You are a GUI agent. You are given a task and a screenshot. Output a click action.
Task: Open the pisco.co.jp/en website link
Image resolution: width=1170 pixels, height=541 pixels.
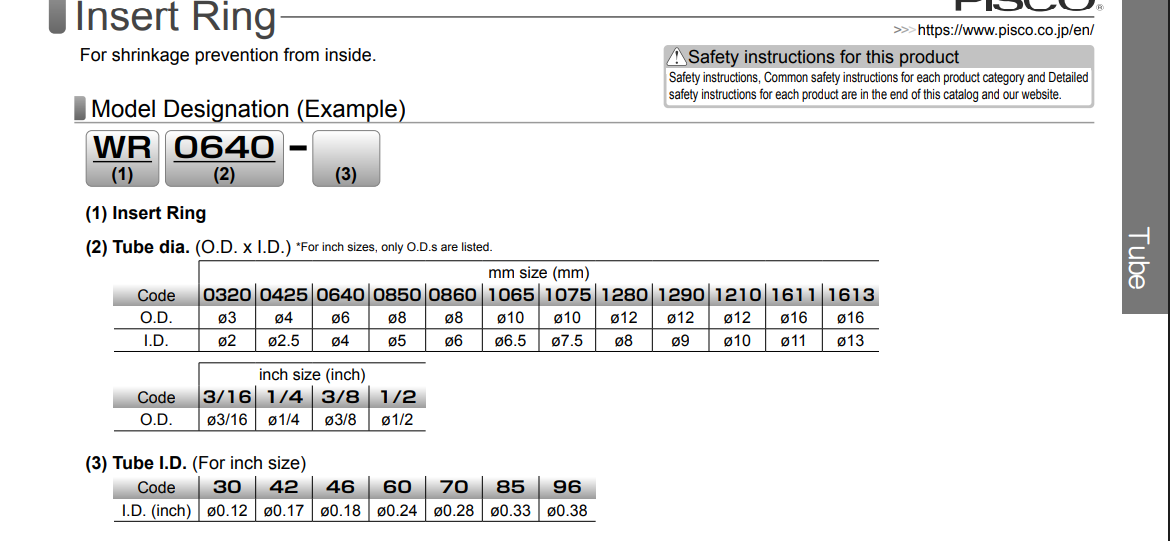(1005, 30)
